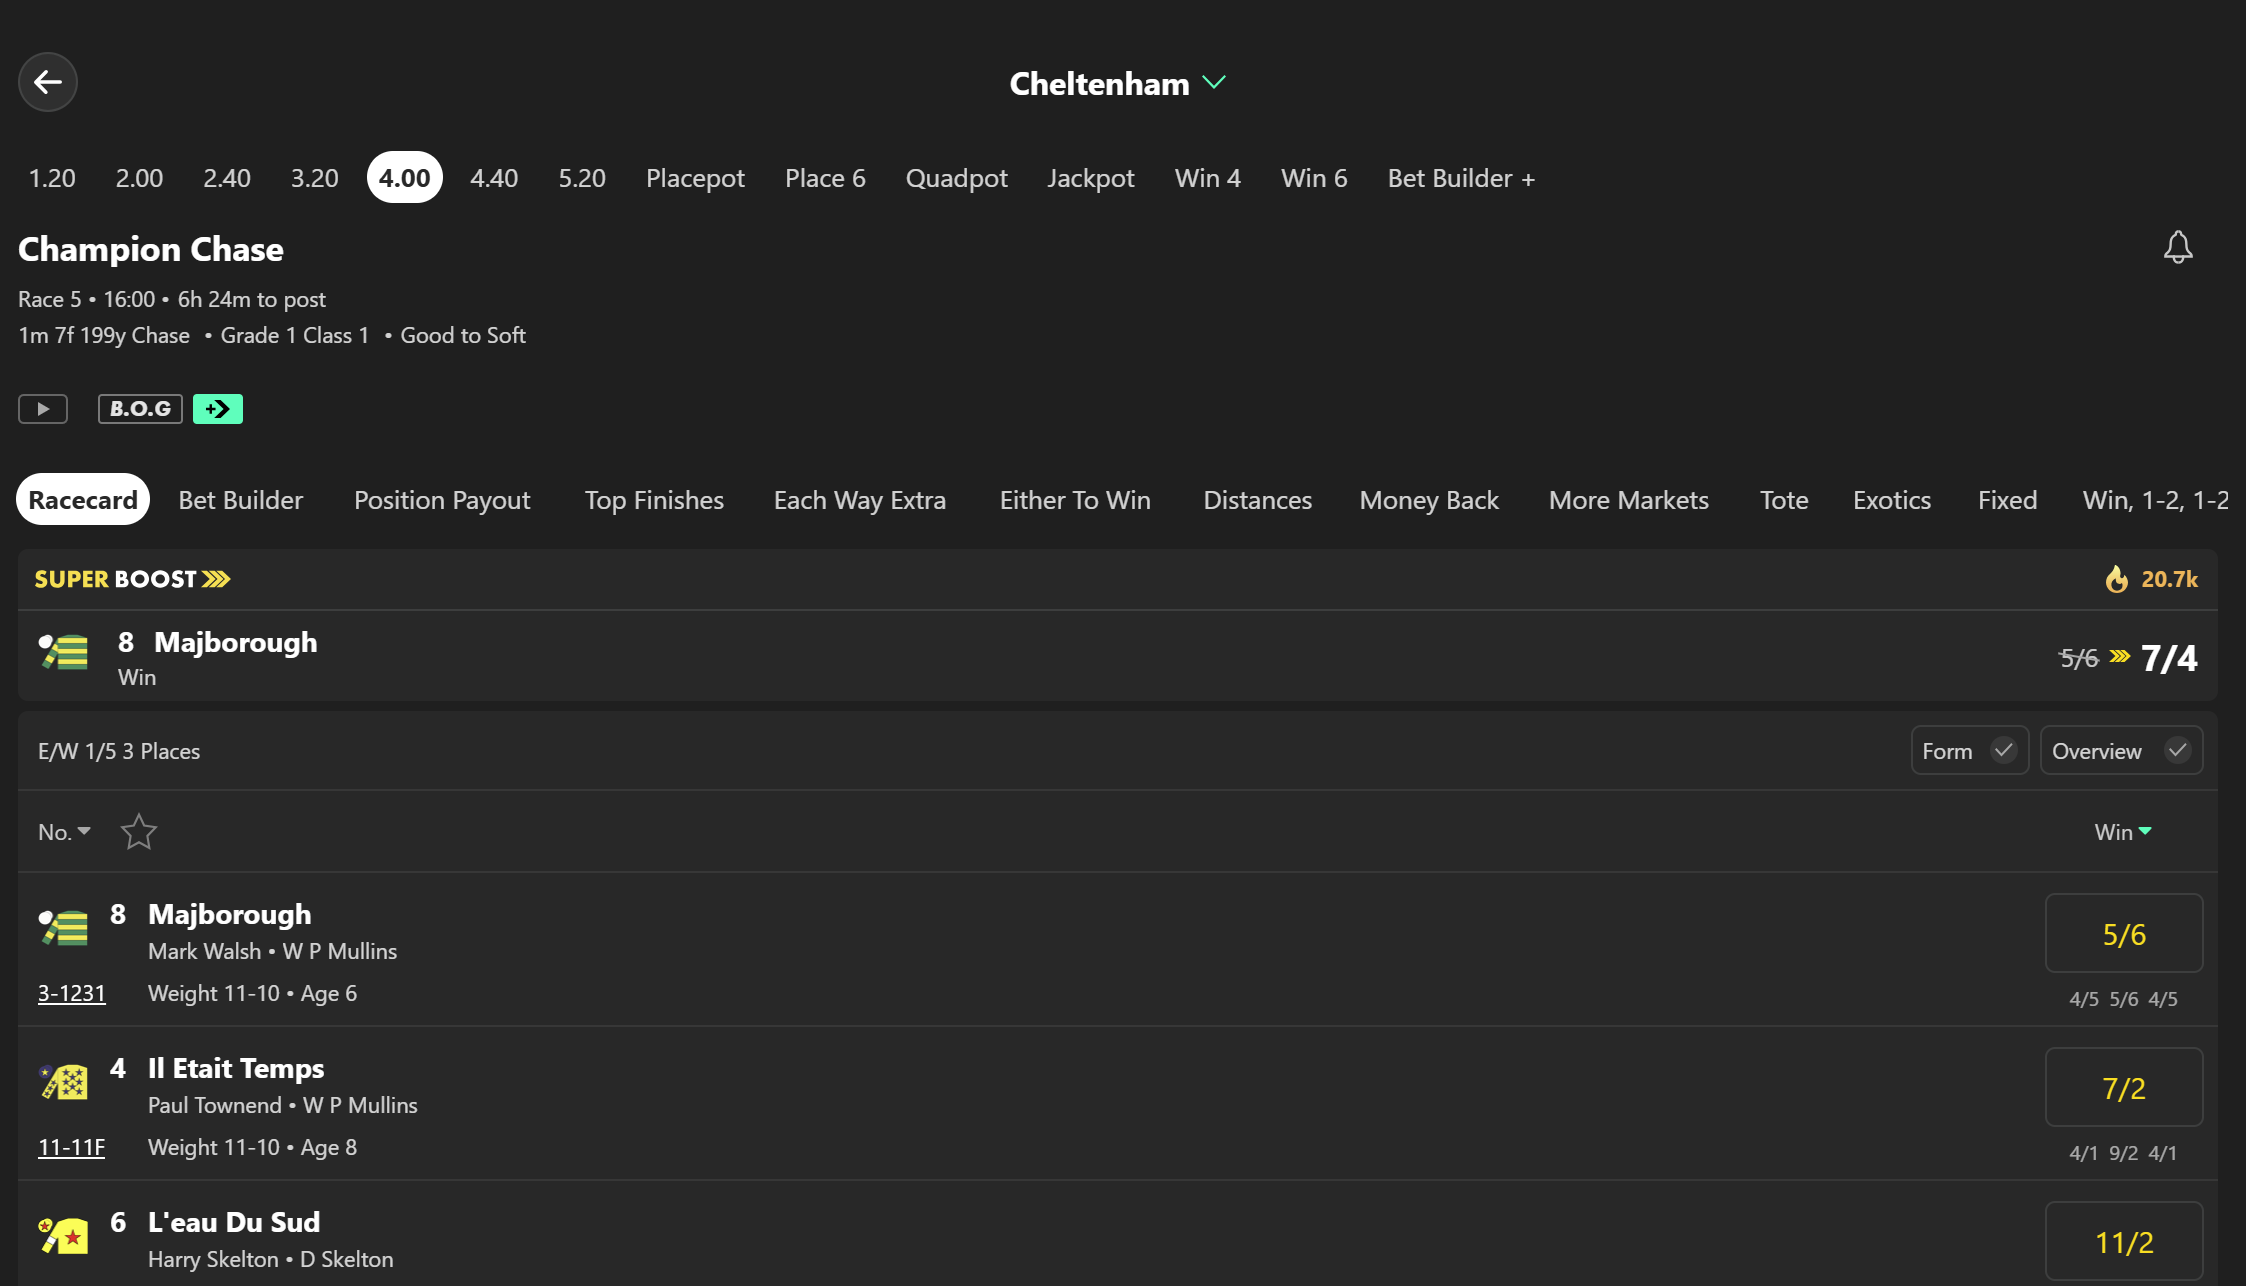
Task: Switch to the Racecard tab
Action: pos(83,499)
